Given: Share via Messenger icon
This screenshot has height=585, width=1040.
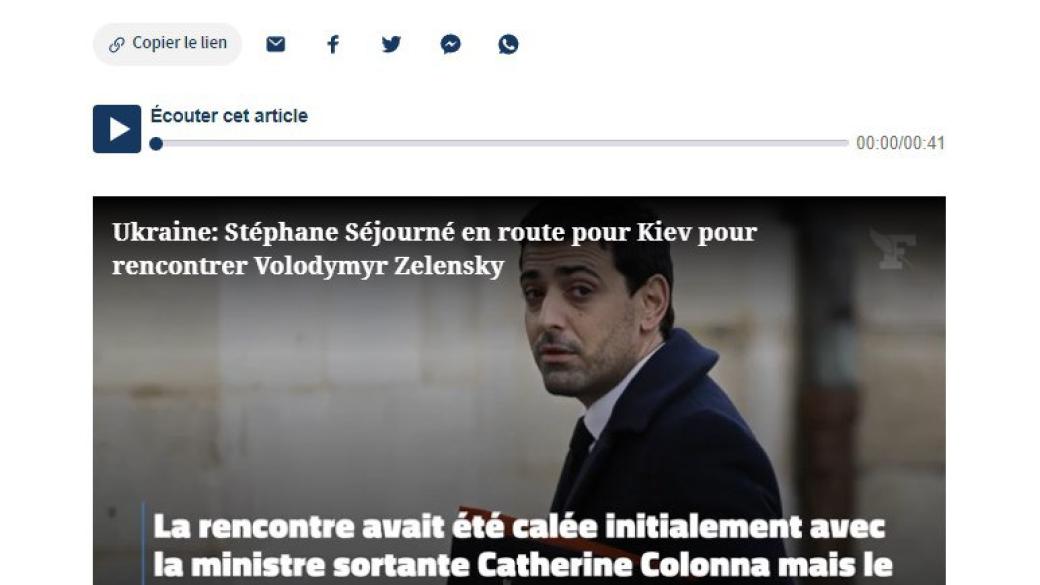Looking at the screenshot, I should click(x=450, y=44).
